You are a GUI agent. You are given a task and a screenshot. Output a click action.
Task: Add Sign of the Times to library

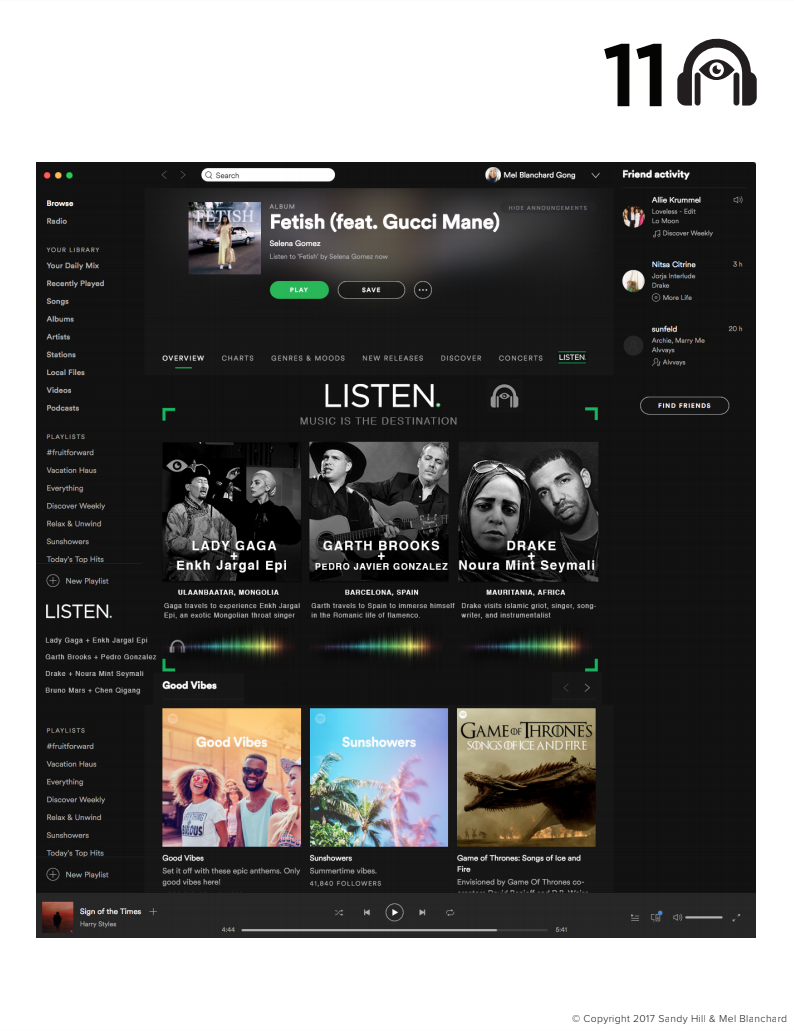pyautogui.click(x=153, y=911)
